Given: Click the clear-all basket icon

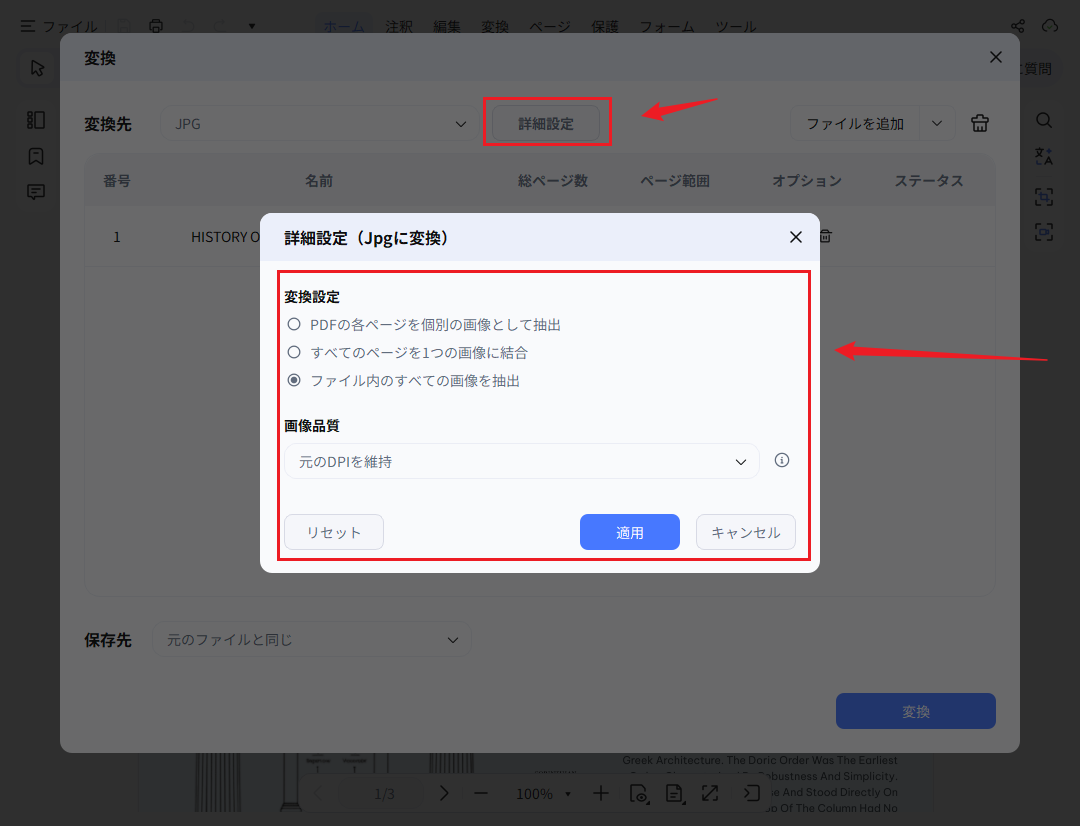Looking at the screenshot, I should [979, 123].
